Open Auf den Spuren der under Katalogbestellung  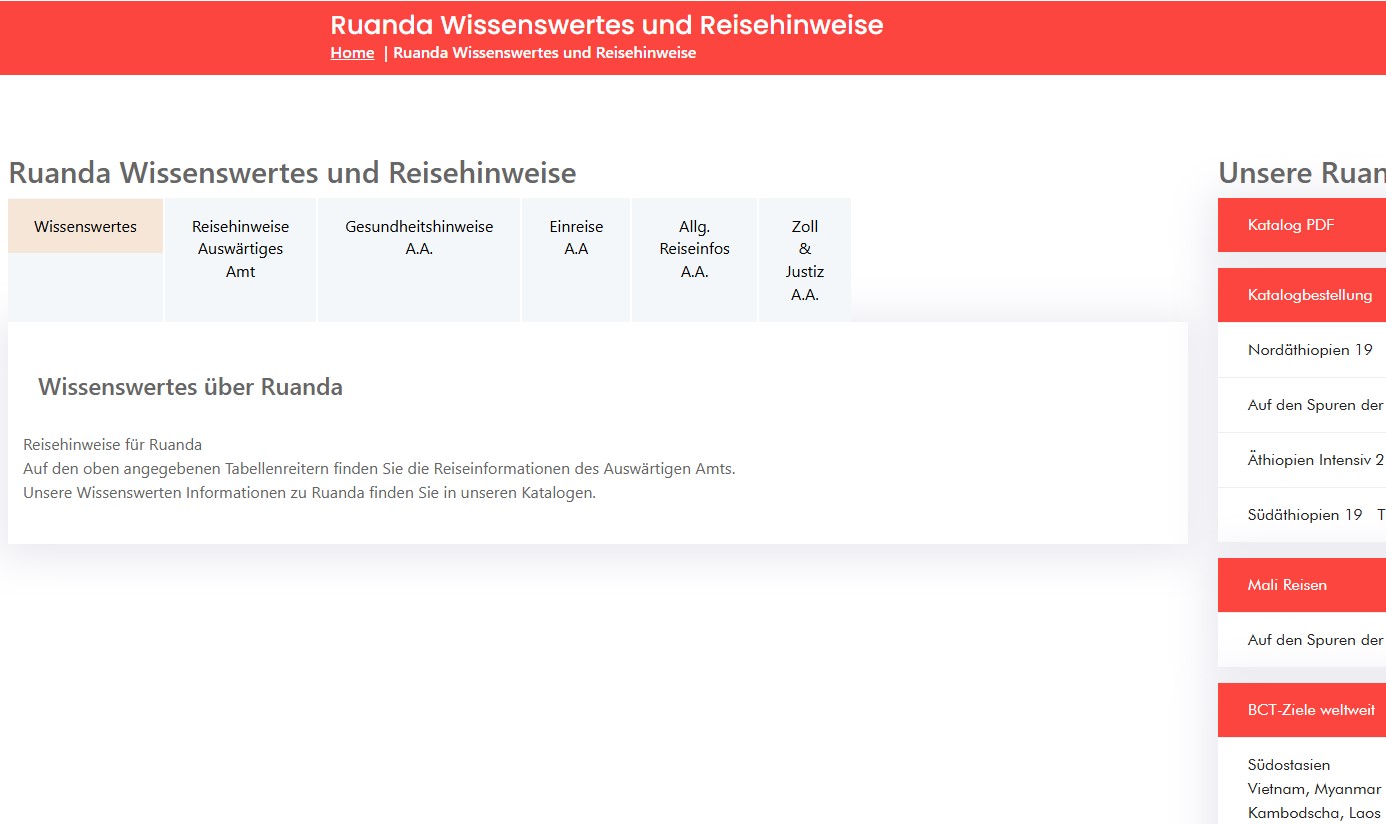click(x=1315, y=405)
